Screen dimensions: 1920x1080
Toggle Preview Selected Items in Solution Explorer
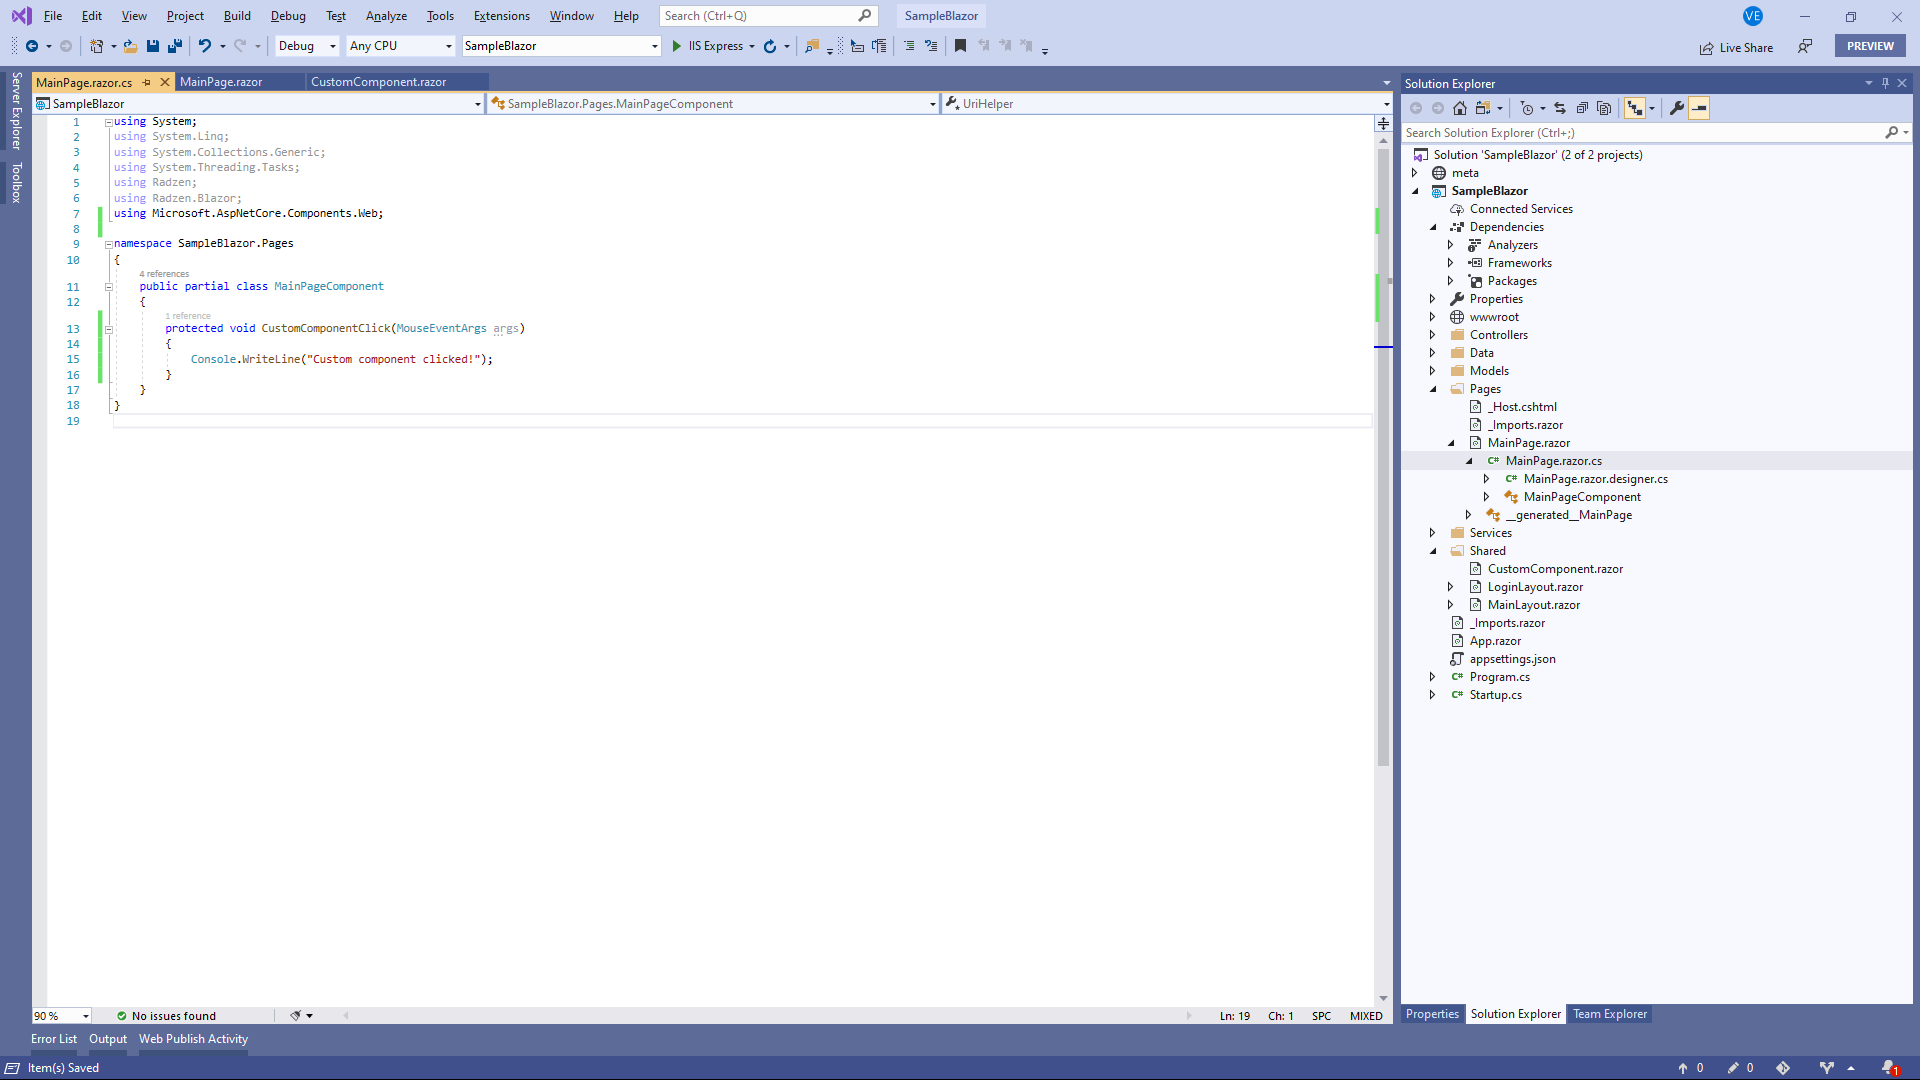[x=1699, y=108]
